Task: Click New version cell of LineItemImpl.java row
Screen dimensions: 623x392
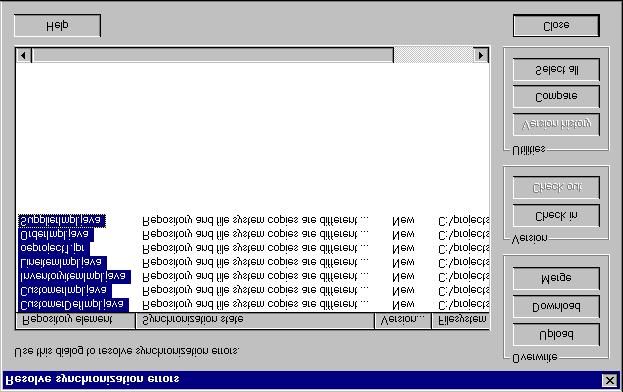Action: 403,262
